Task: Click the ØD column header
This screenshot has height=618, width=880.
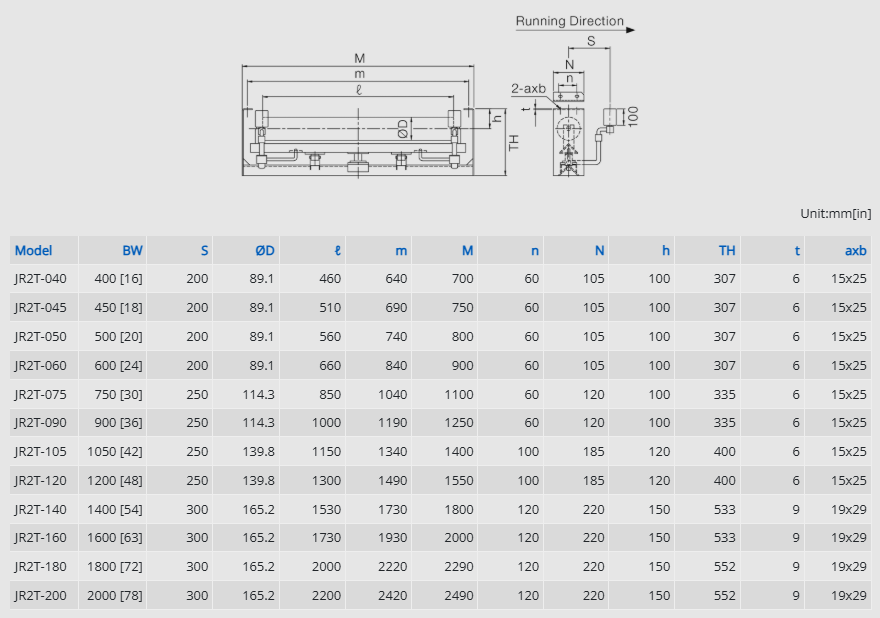Action: click(264, 250)
